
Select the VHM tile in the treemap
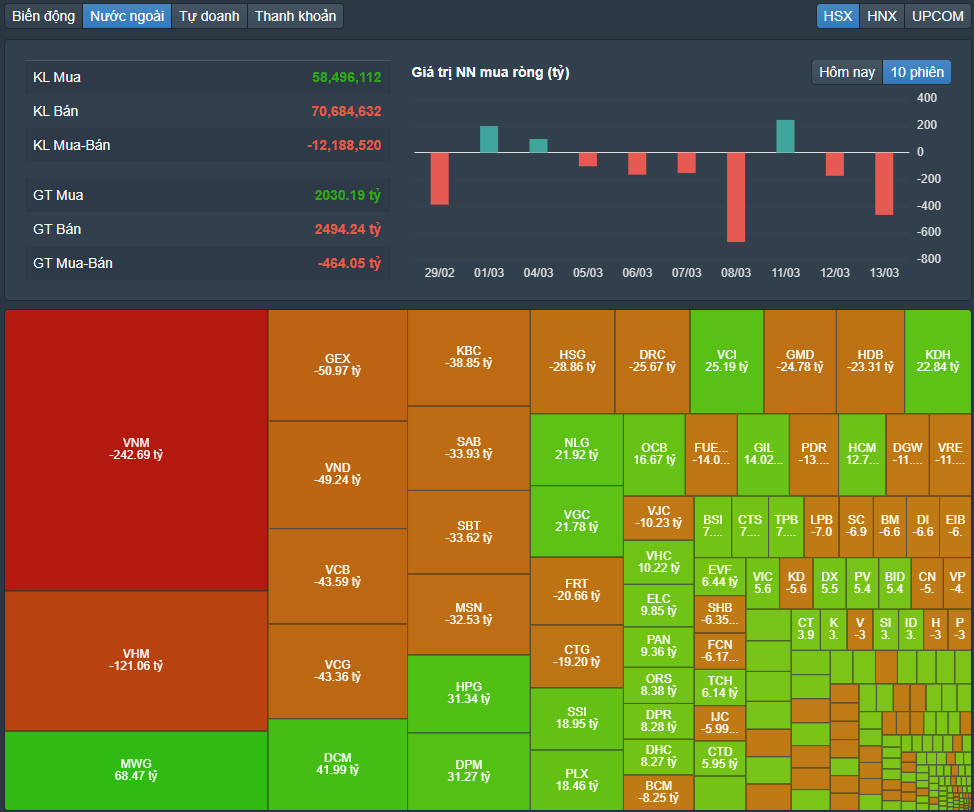pyautogui.click(x=136, y=660)
